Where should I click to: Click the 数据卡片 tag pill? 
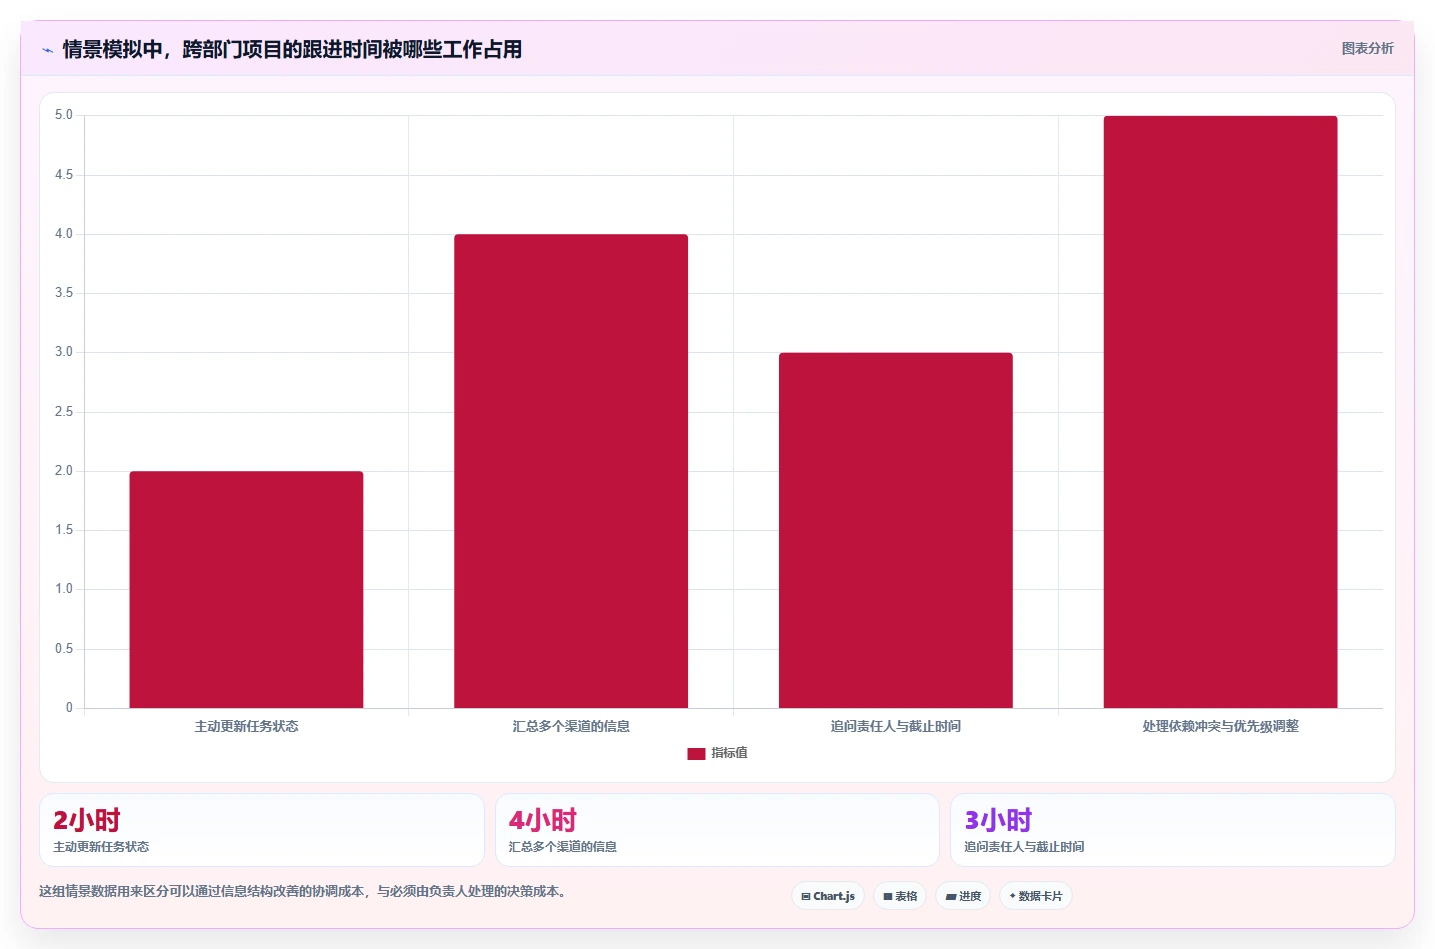coord(1036,896)
